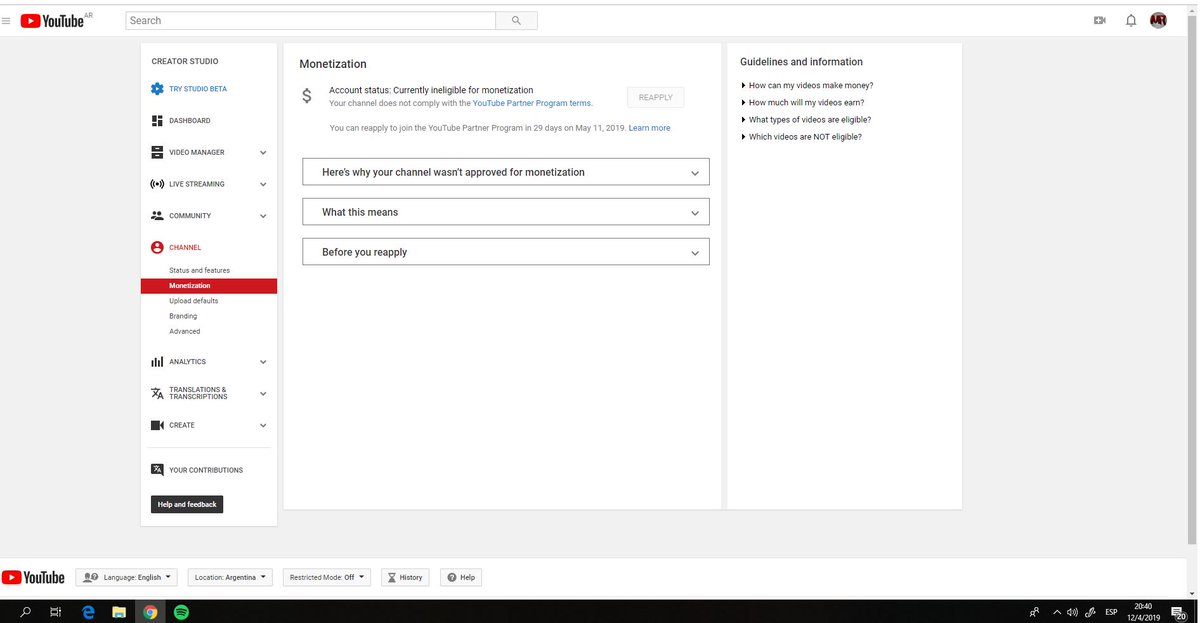1200x623 pixels.
Task: Click the Try Studio Beta gear icon
Action: coord(157,89)
